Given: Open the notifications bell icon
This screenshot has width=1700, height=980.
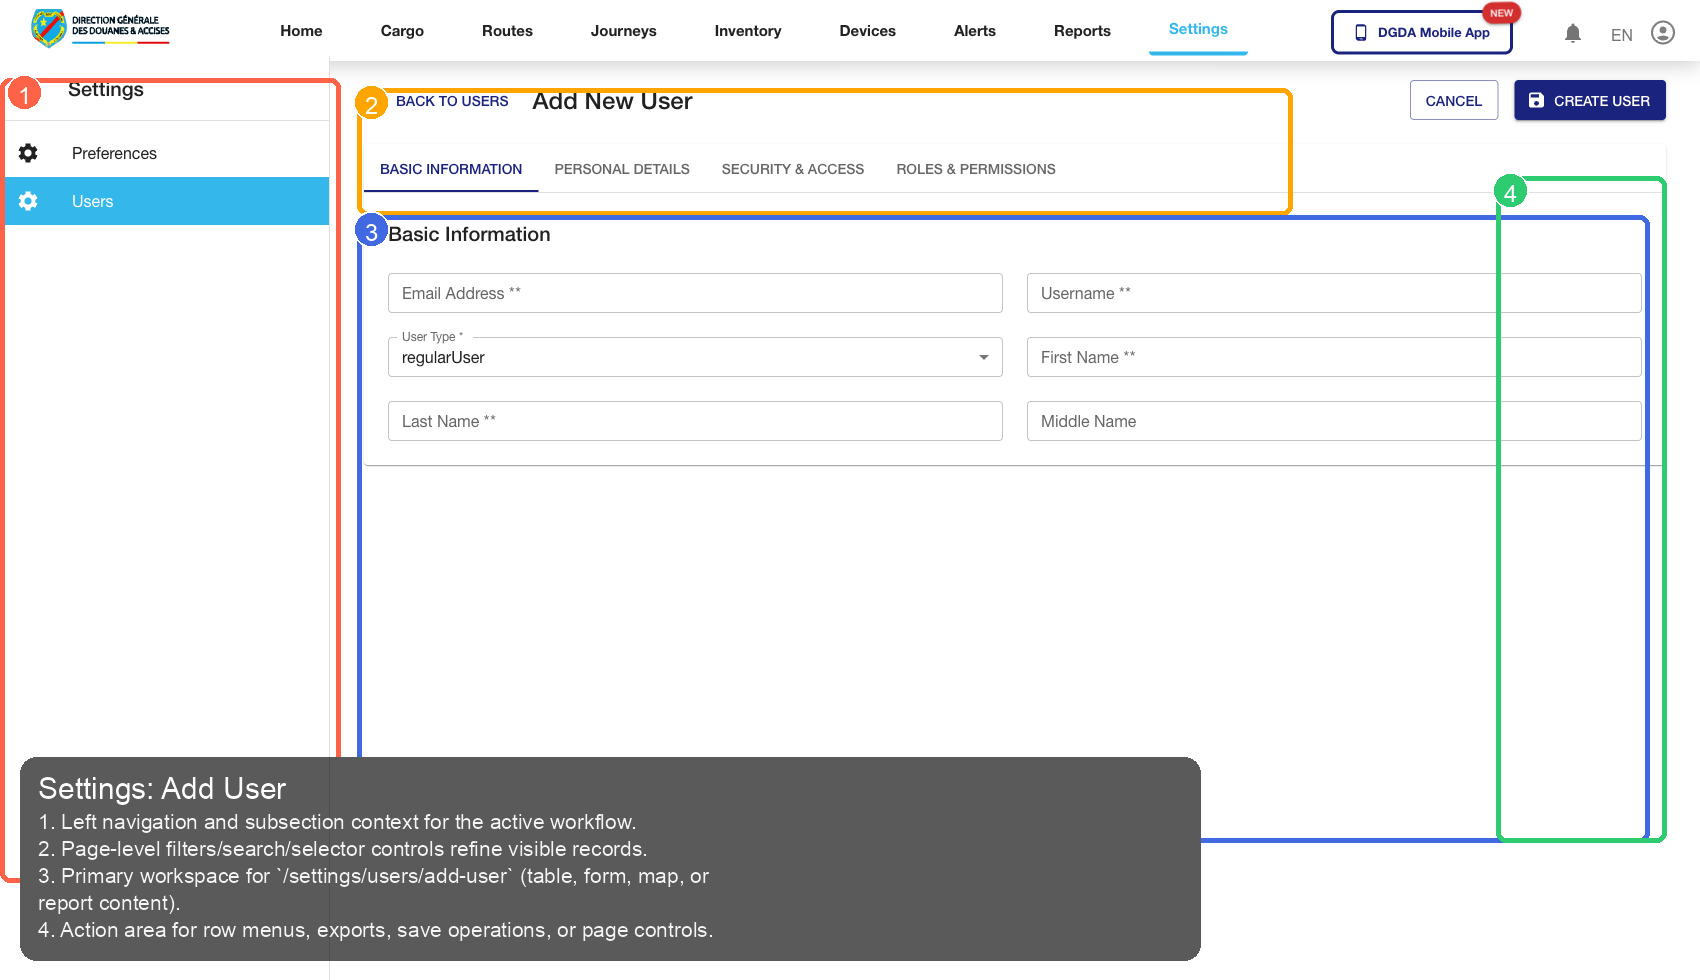Looking at the screenshot, I should tap(1573, 33).
